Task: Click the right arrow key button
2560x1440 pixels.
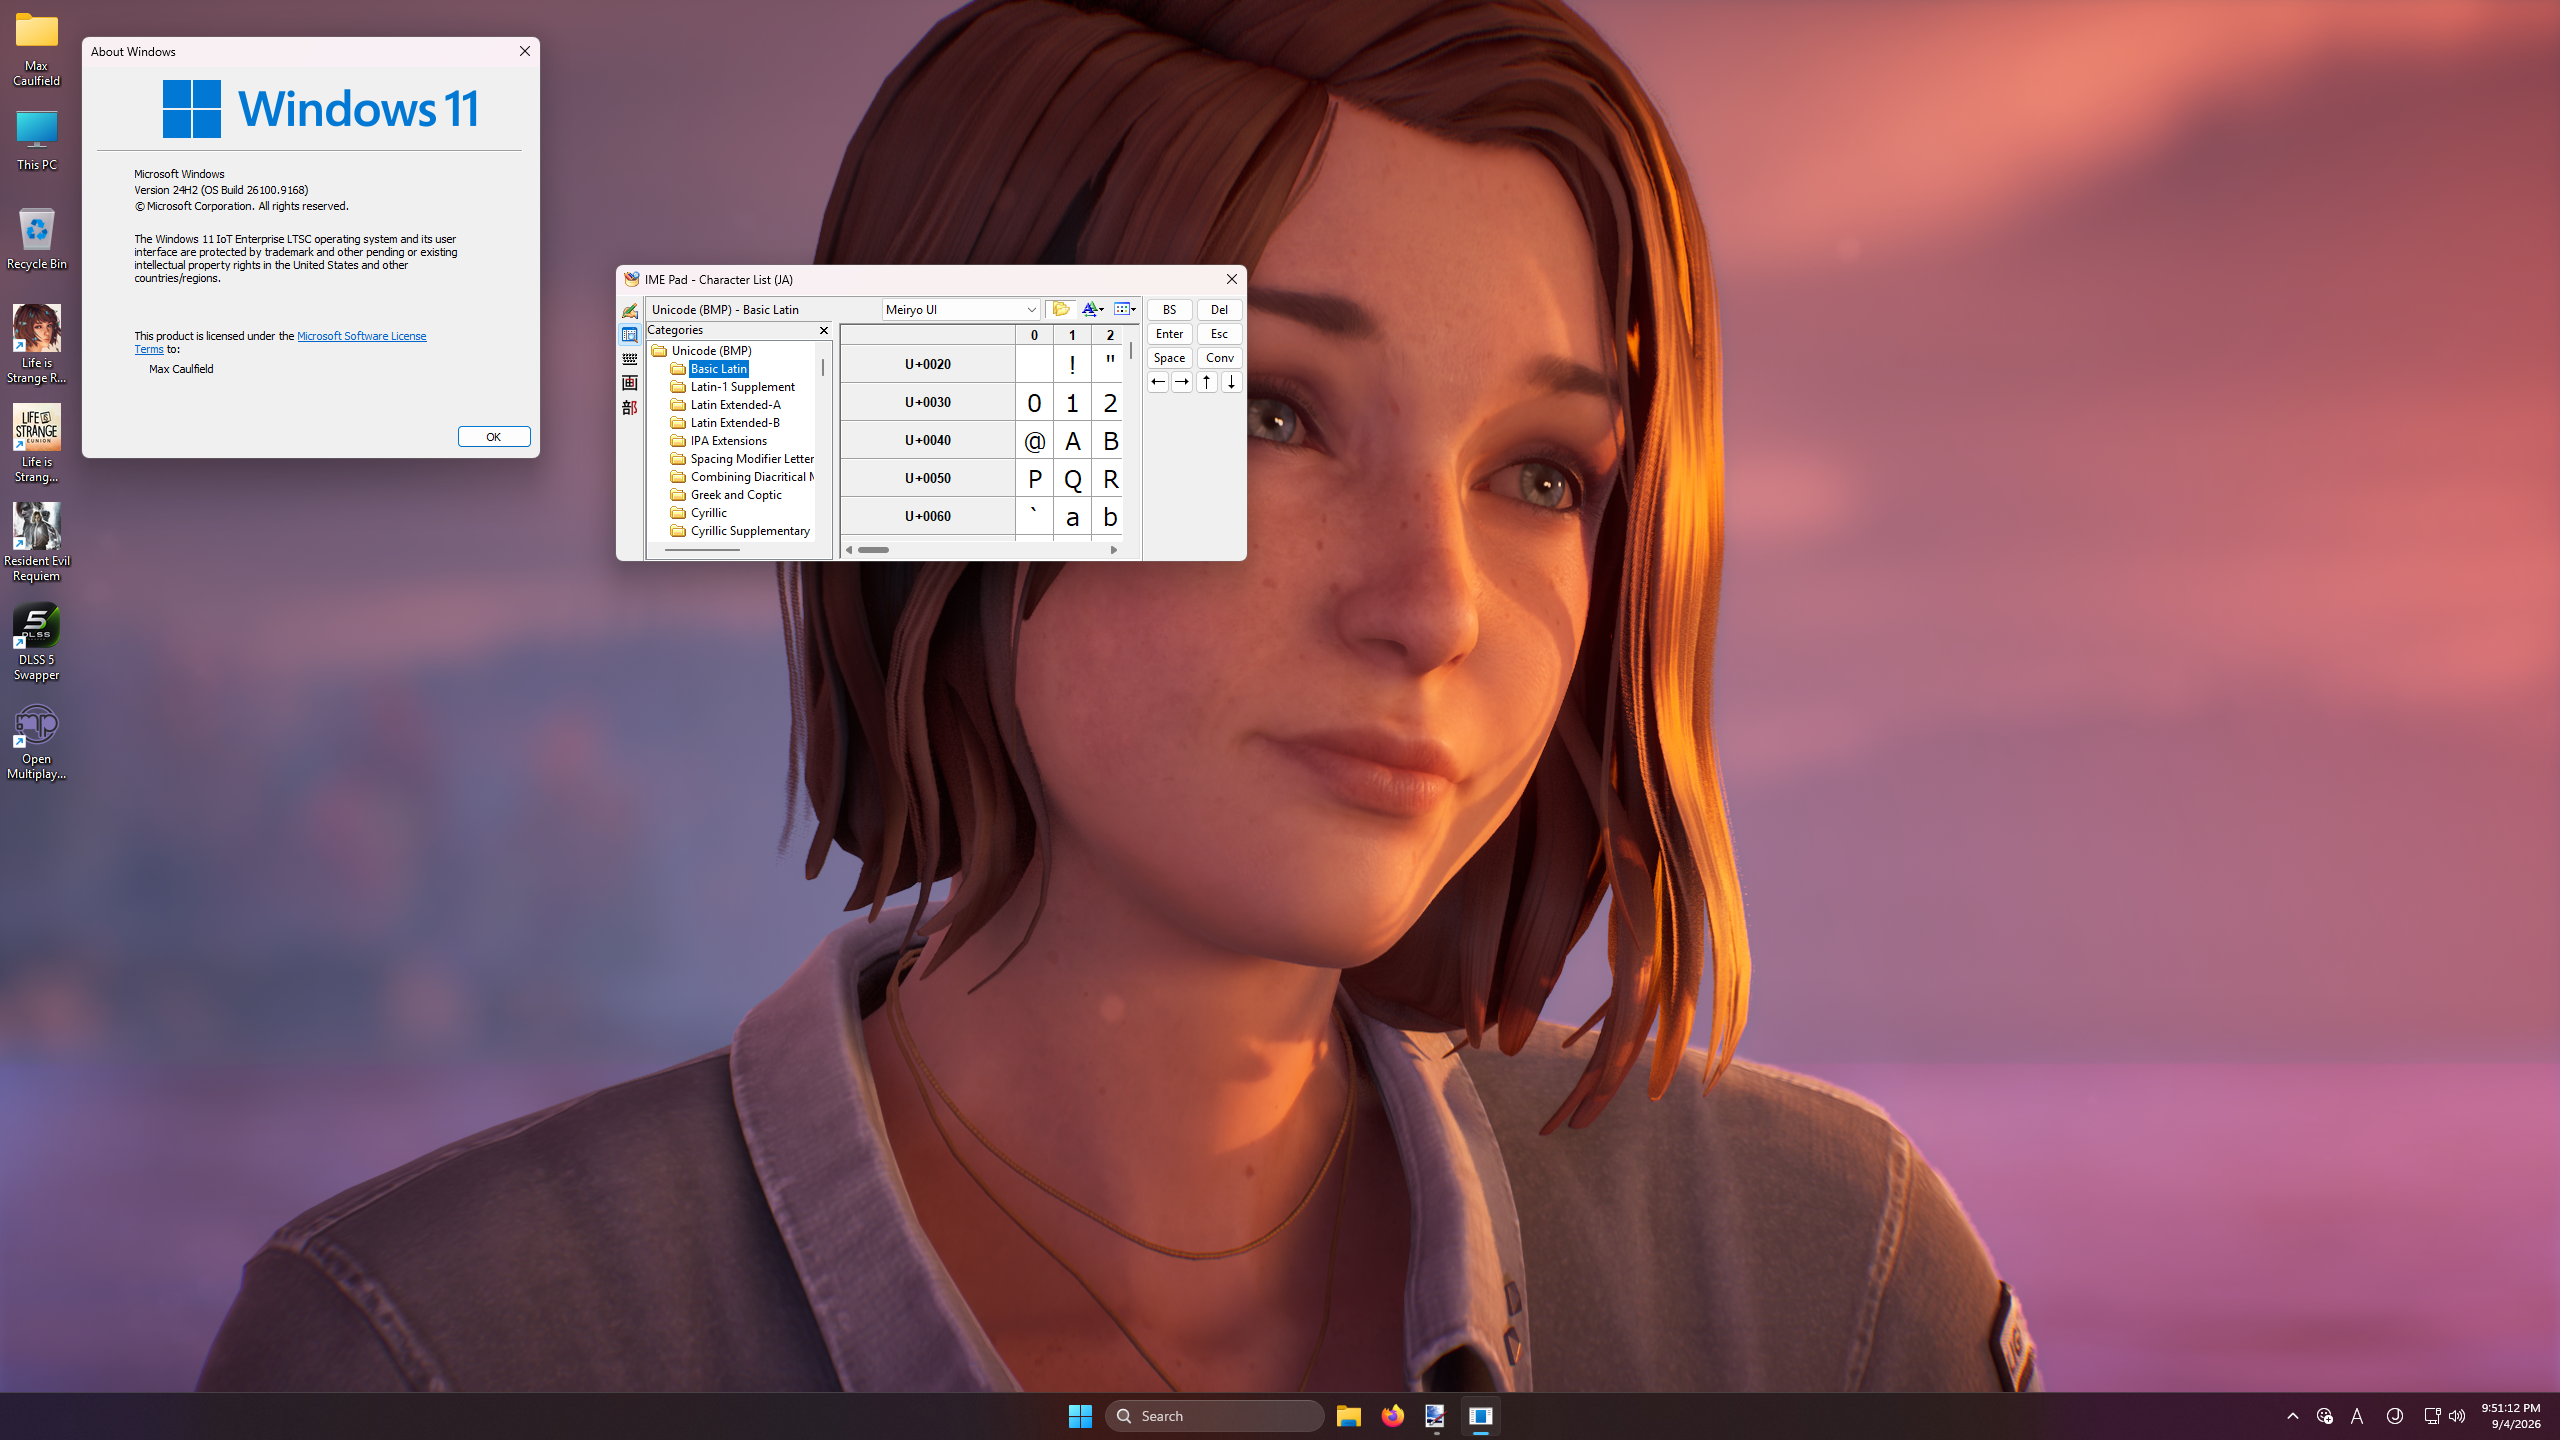Action: (1182, 382)
